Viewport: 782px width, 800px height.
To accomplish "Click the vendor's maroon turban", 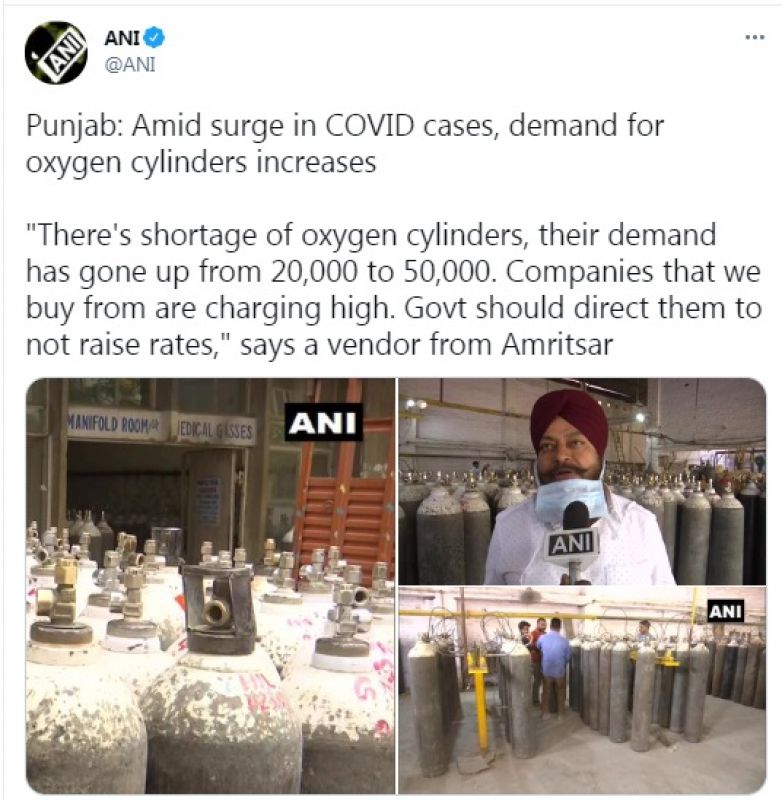I will 569,419.
